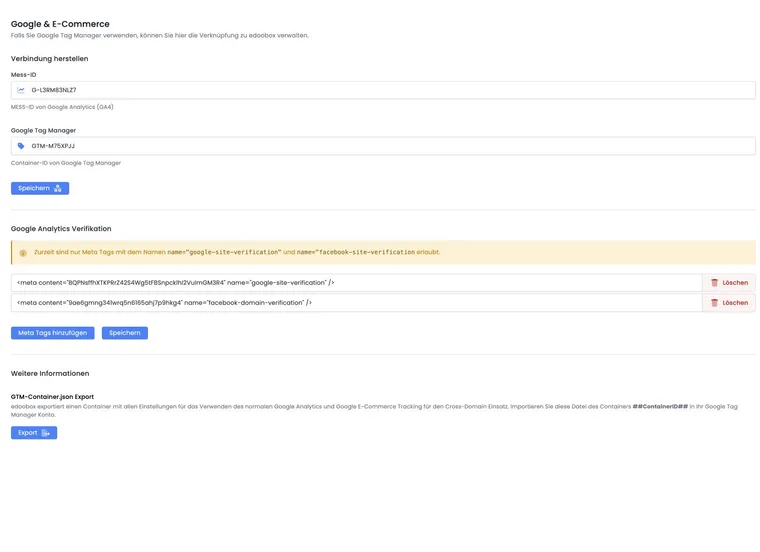Click the Mess-ID field label
Screen dimensions: 760x552
click(x=23, y=75)
